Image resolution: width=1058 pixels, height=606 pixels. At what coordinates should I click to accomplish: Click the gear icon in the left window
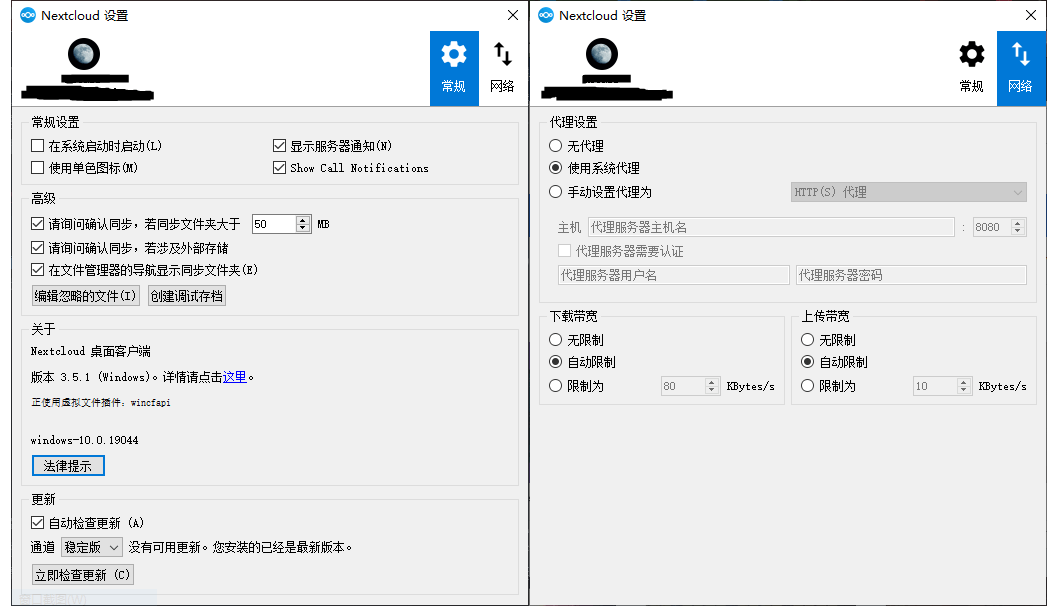(x=453, y=55)
